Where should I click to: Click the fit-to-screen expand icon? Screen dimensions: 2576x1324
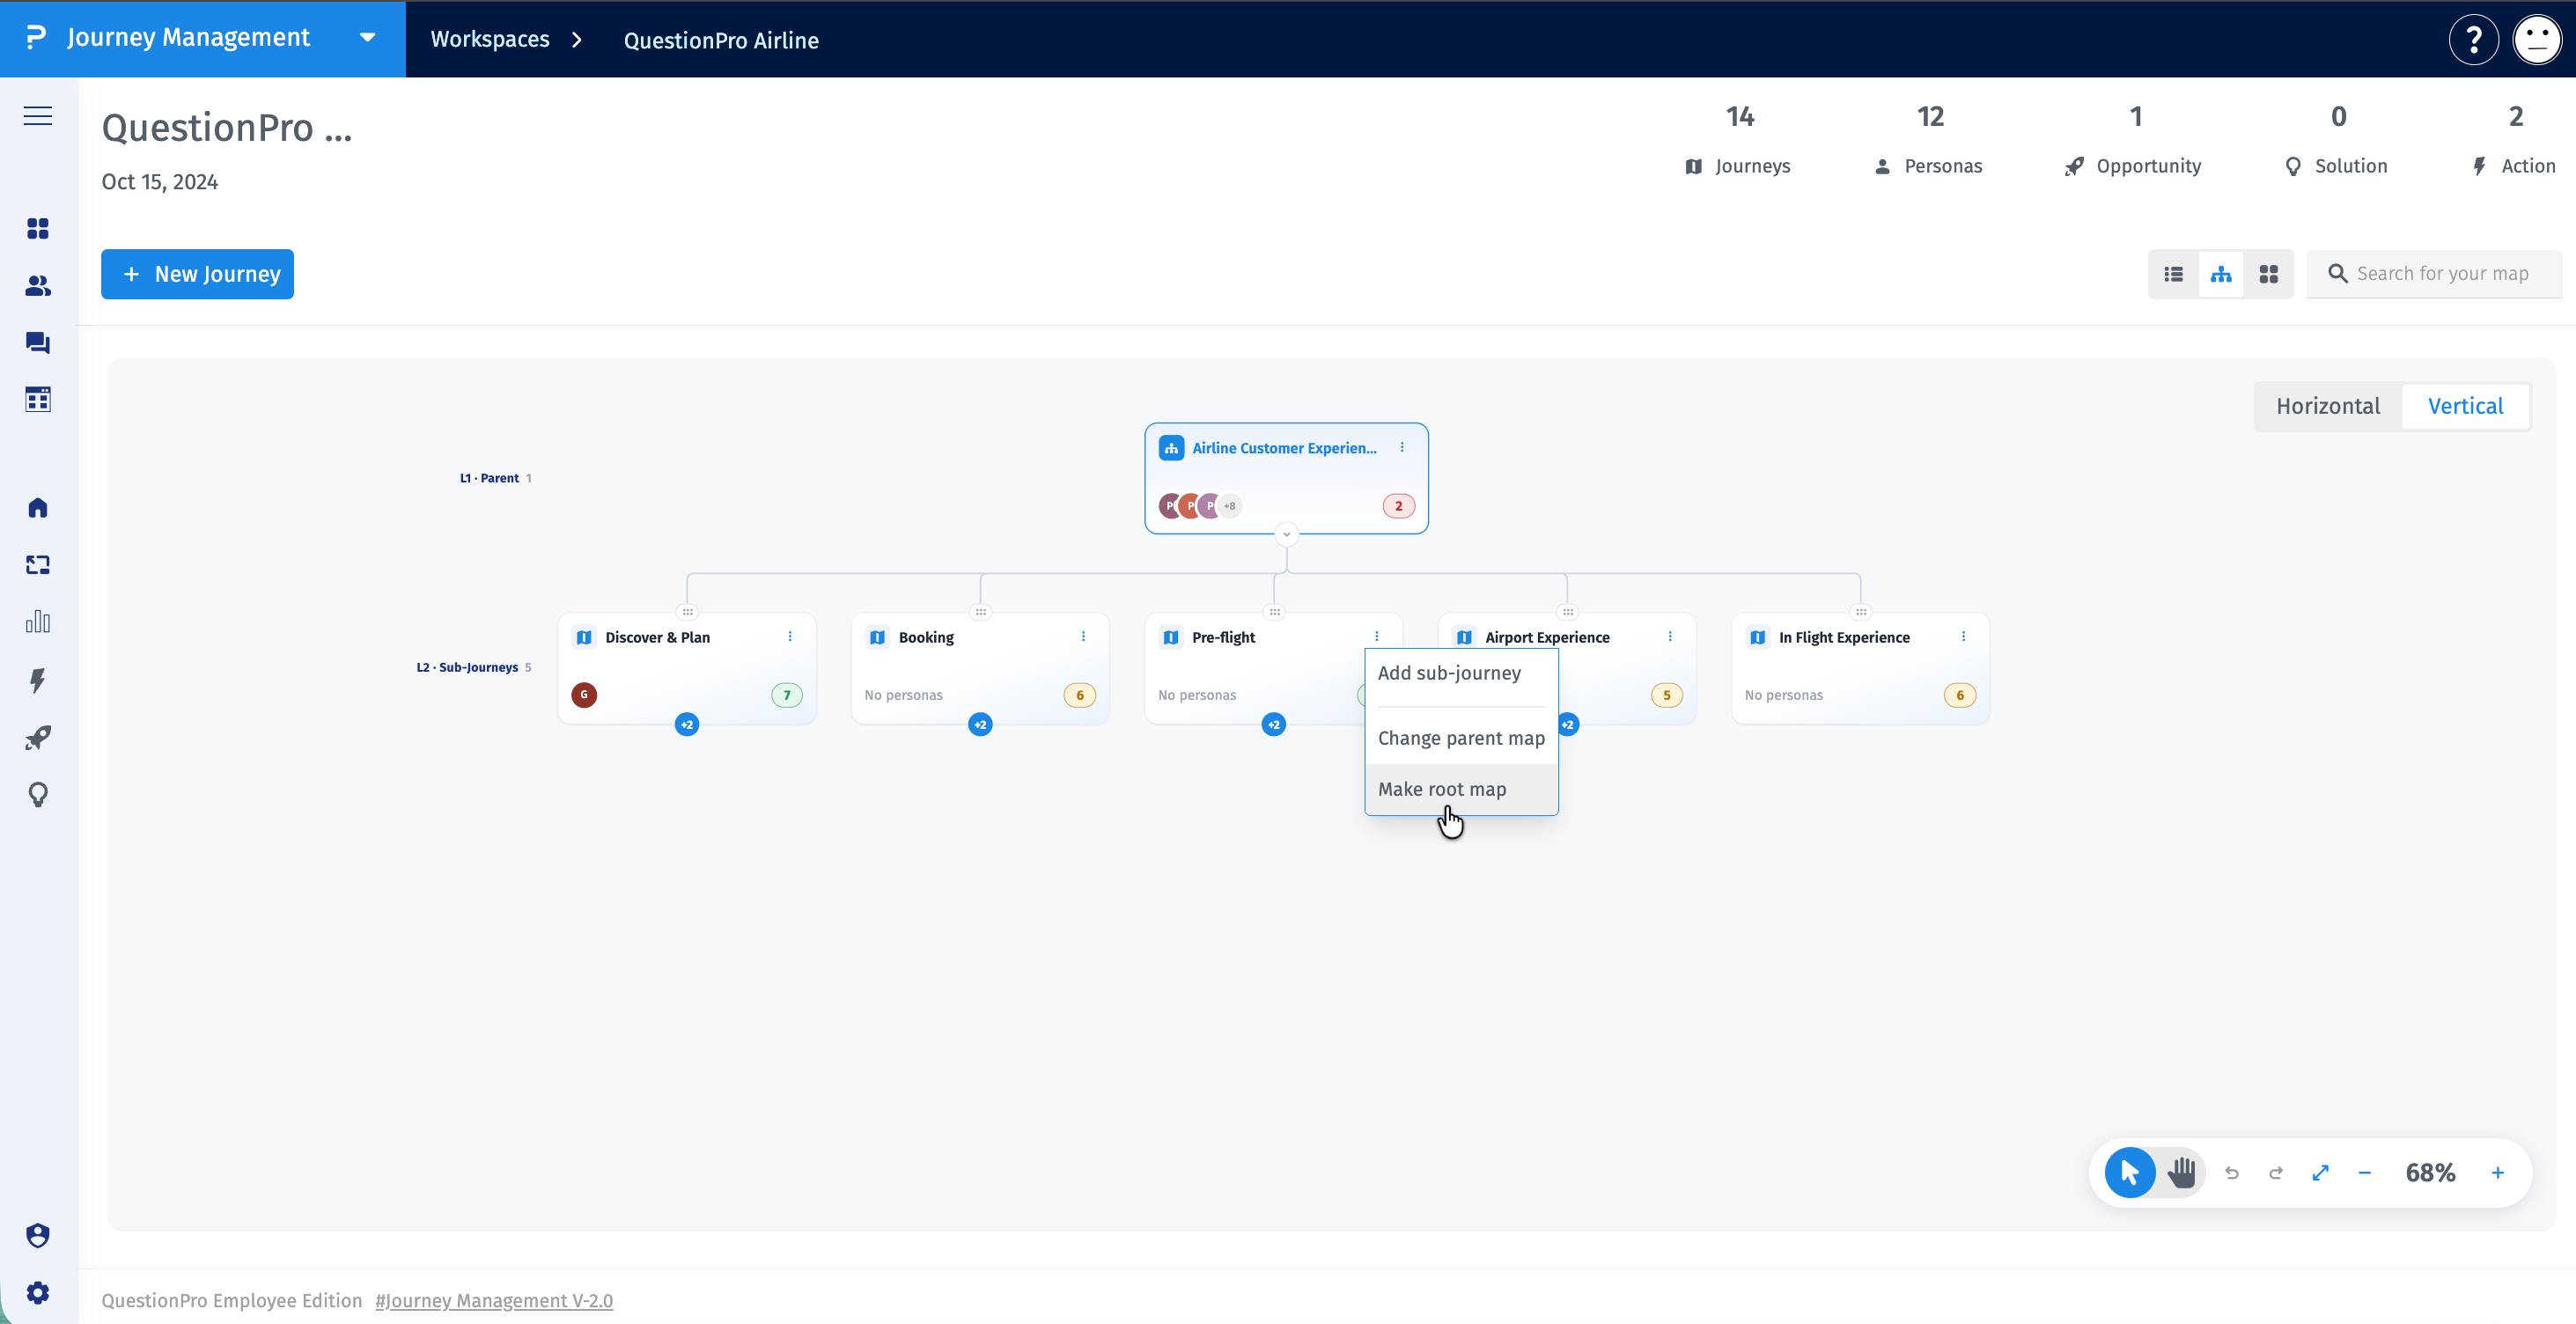(x=2320, y=1173)
